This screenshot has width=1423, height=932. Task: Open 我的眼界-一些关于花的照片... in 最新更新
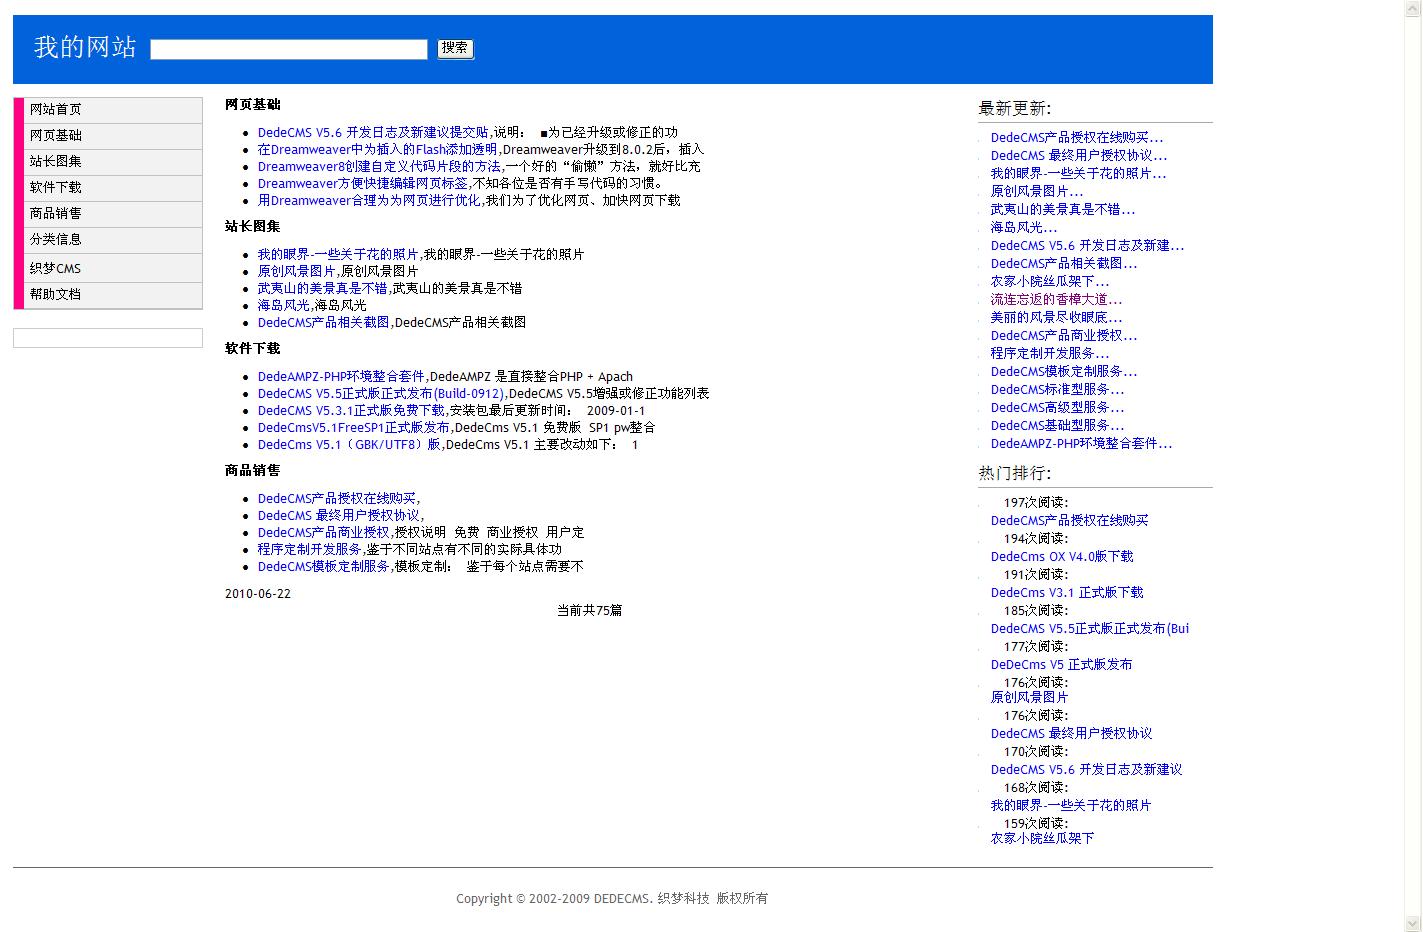point(1079,173)
